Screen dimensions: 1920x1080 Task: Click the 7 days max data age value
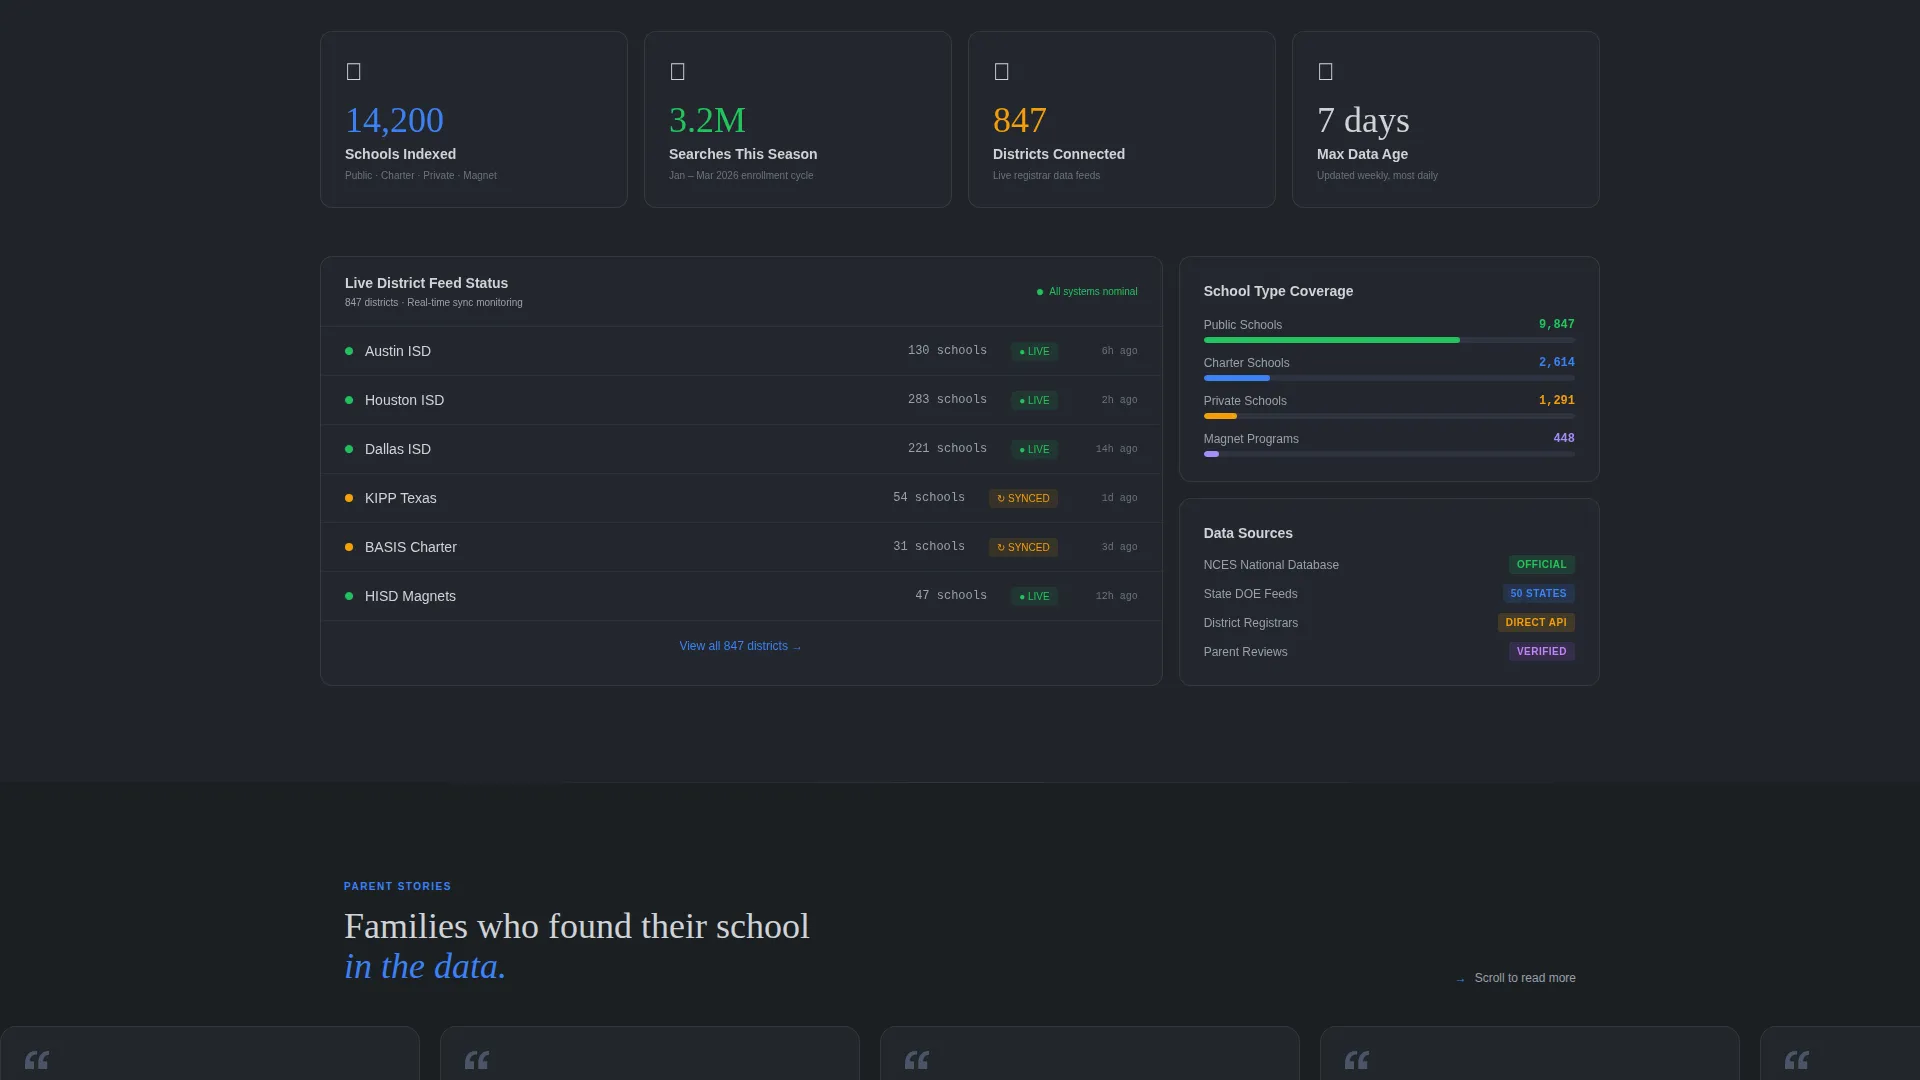[x=1363, y=120]
